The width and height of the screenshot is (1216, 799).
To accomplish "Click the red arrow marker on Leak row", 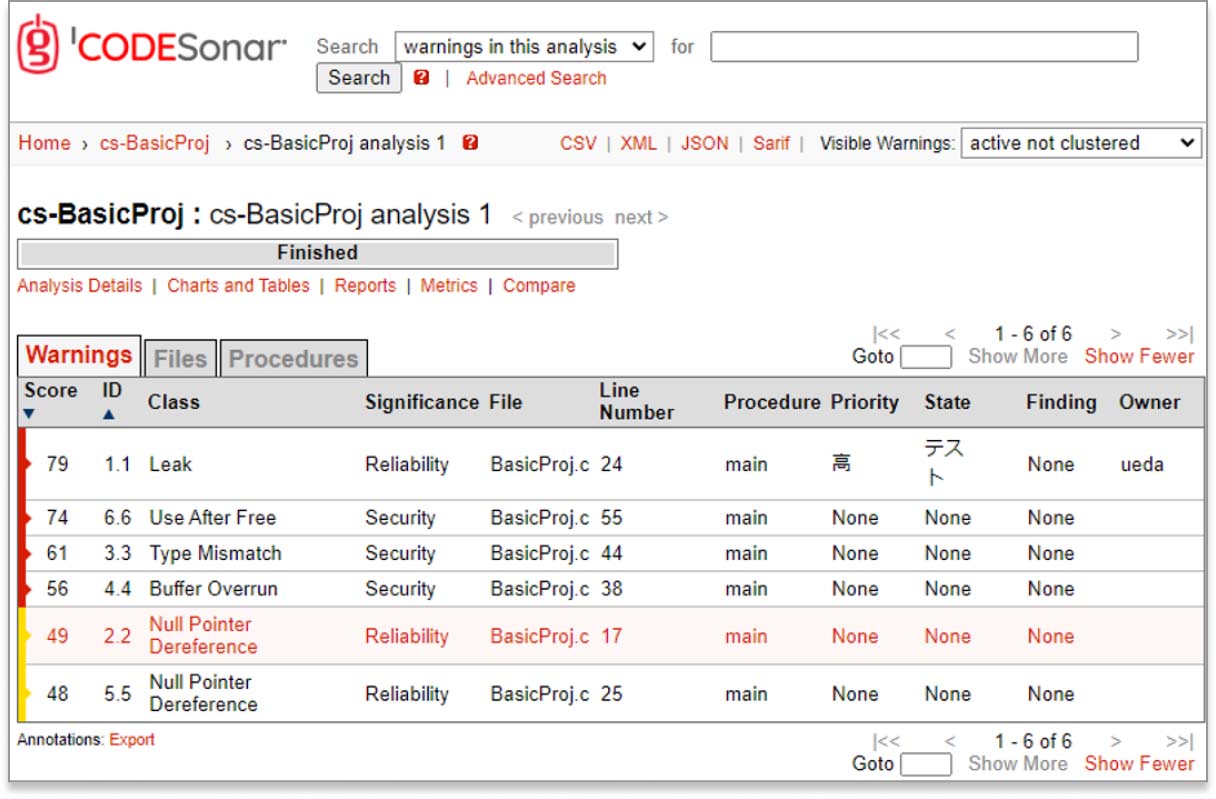I will click(26, 464).
